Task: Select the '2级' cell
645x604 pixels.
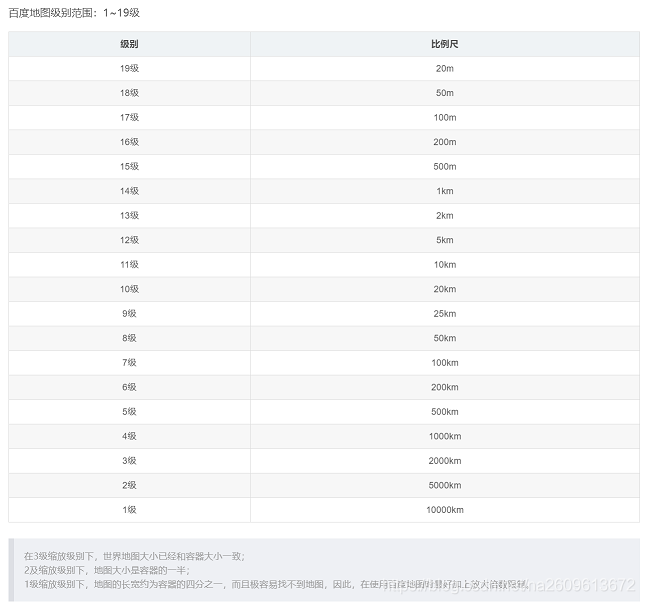Action: (x=129, y=485)
